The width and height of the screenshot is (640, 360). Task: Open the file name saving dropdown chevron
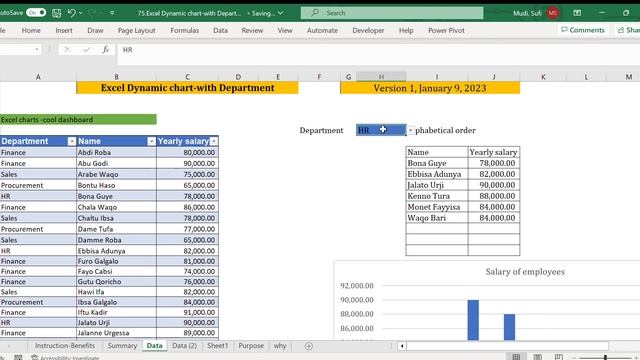(x=281, y=13)
